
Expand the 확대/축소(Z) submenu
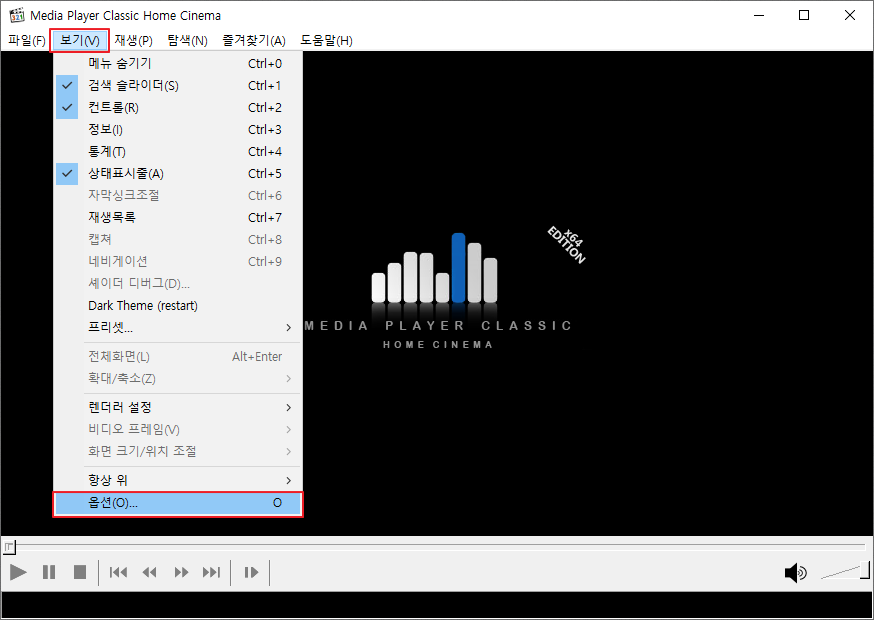pyautogui.click(x=178, y=379)
